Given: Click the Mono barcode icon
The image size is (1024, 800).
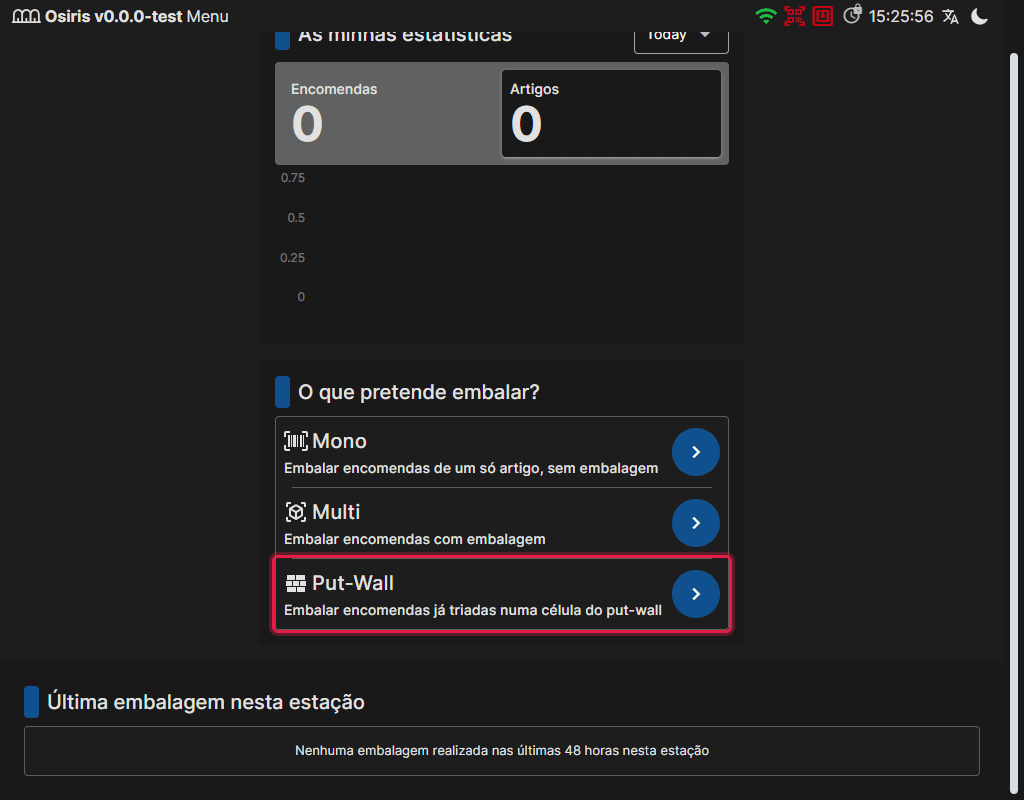Looking at the screenshot, I should (295, 441).
